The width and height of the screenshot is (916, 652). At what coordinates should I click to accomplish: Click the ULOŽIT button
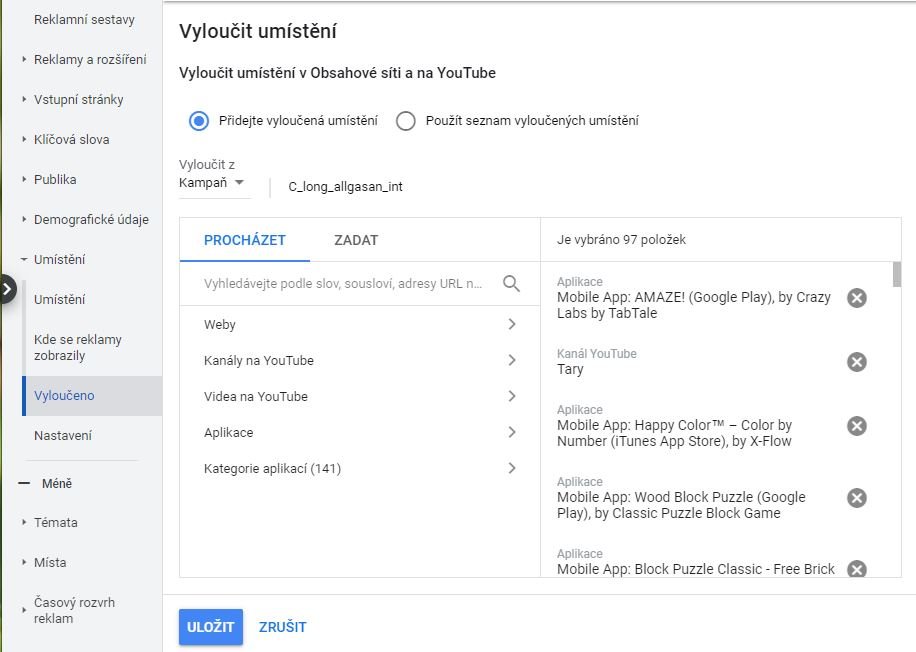(211, 627)
